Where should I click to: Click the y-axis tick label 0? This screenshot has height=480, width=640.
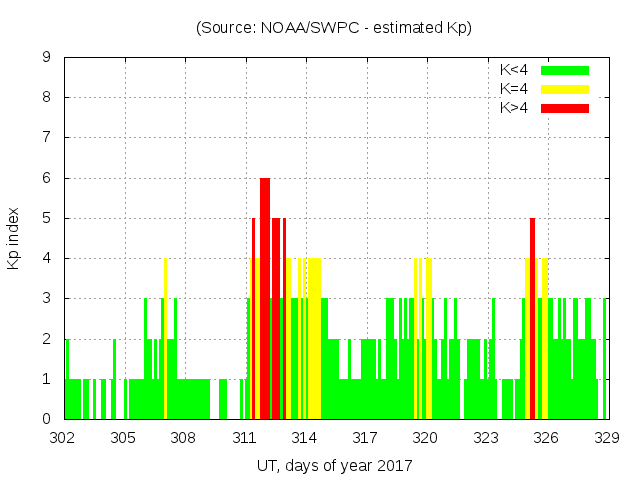[47, 419]
